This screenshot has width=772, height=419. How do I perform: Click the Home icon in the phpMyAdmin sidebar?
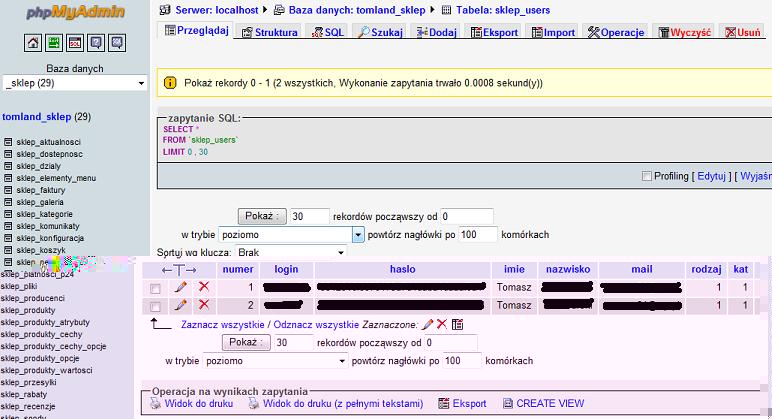tap(32, 43)
